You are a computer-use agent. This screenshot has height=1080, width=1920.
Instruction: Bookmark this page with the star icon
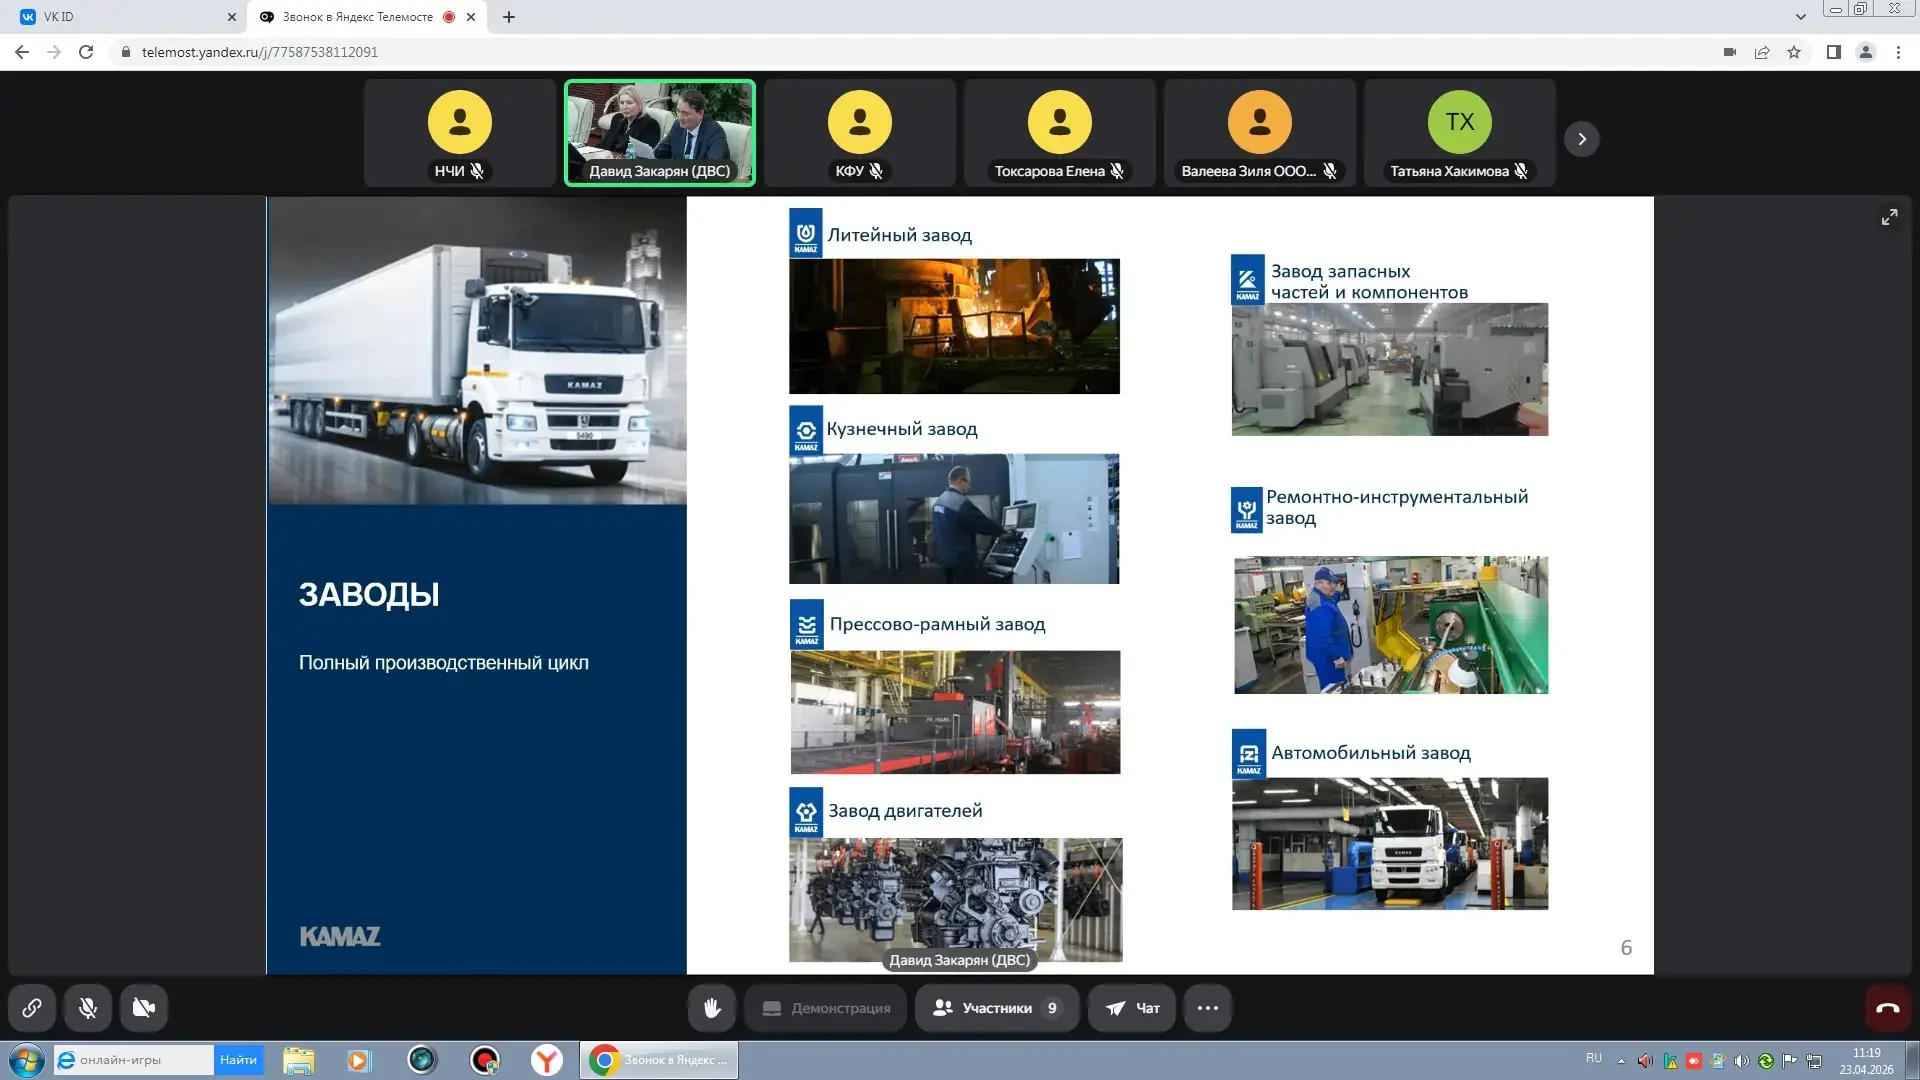pos(1794,52)
